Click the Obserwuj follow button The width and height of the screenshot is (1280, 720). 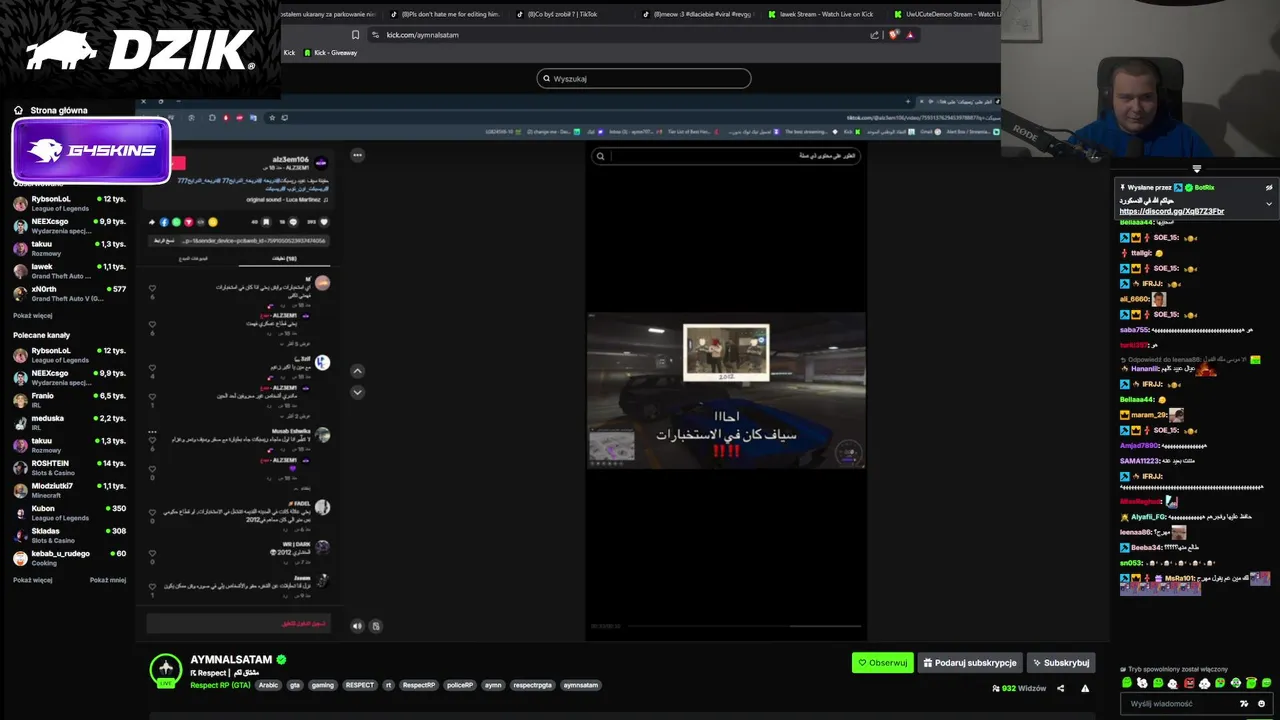pos(882,663)
